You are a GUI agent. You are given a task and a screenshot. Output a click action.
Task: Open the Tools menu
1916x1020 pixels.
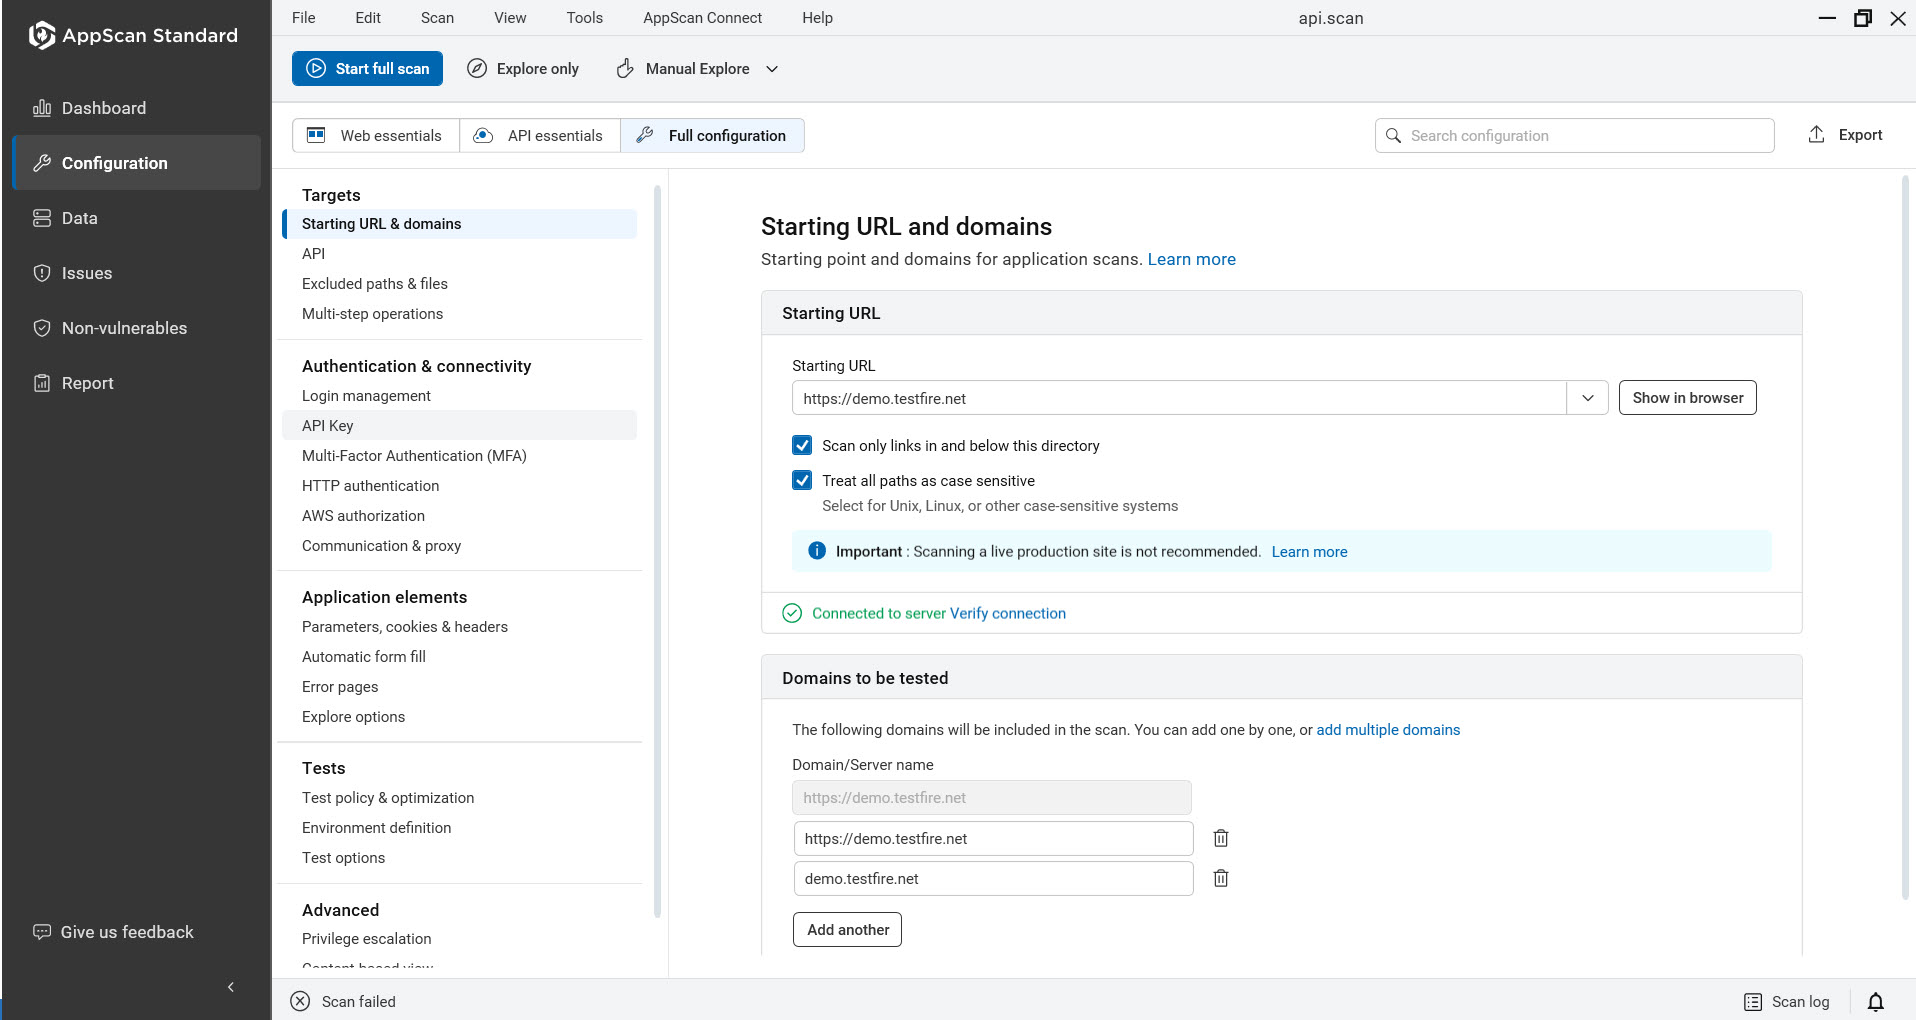click(584, 17)
